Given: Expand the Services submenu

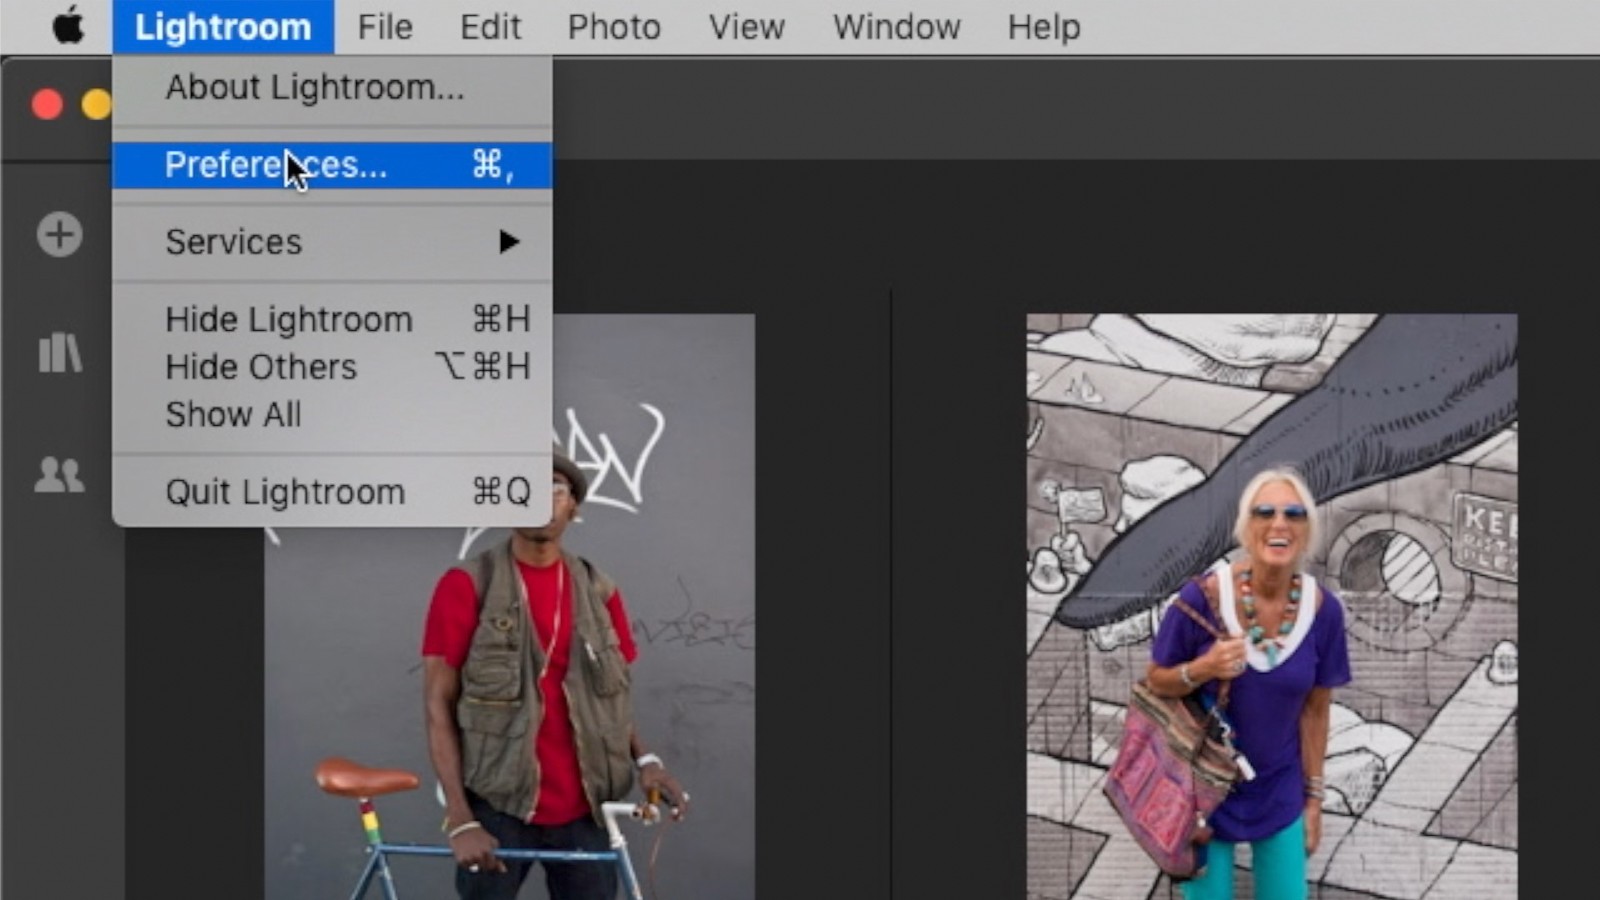Looking at the screenshot, I should (x=331, y=242).
